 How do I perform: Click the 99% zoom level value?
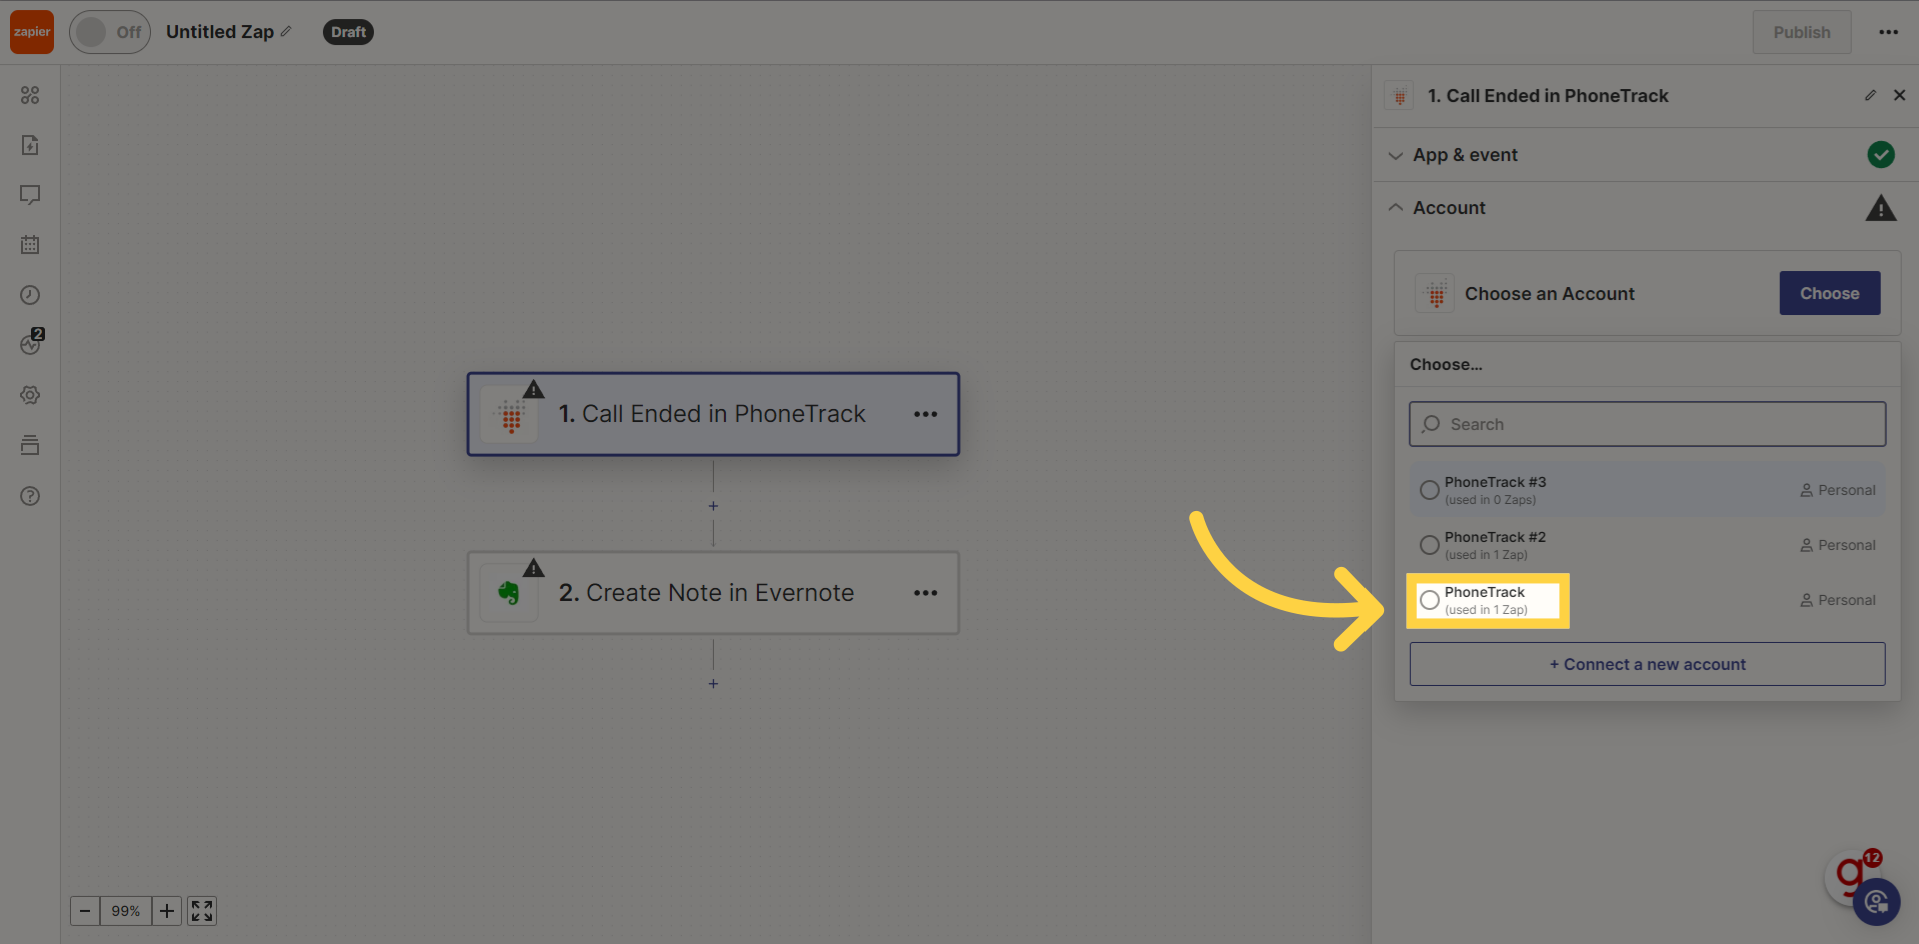(x=126, y=911)
